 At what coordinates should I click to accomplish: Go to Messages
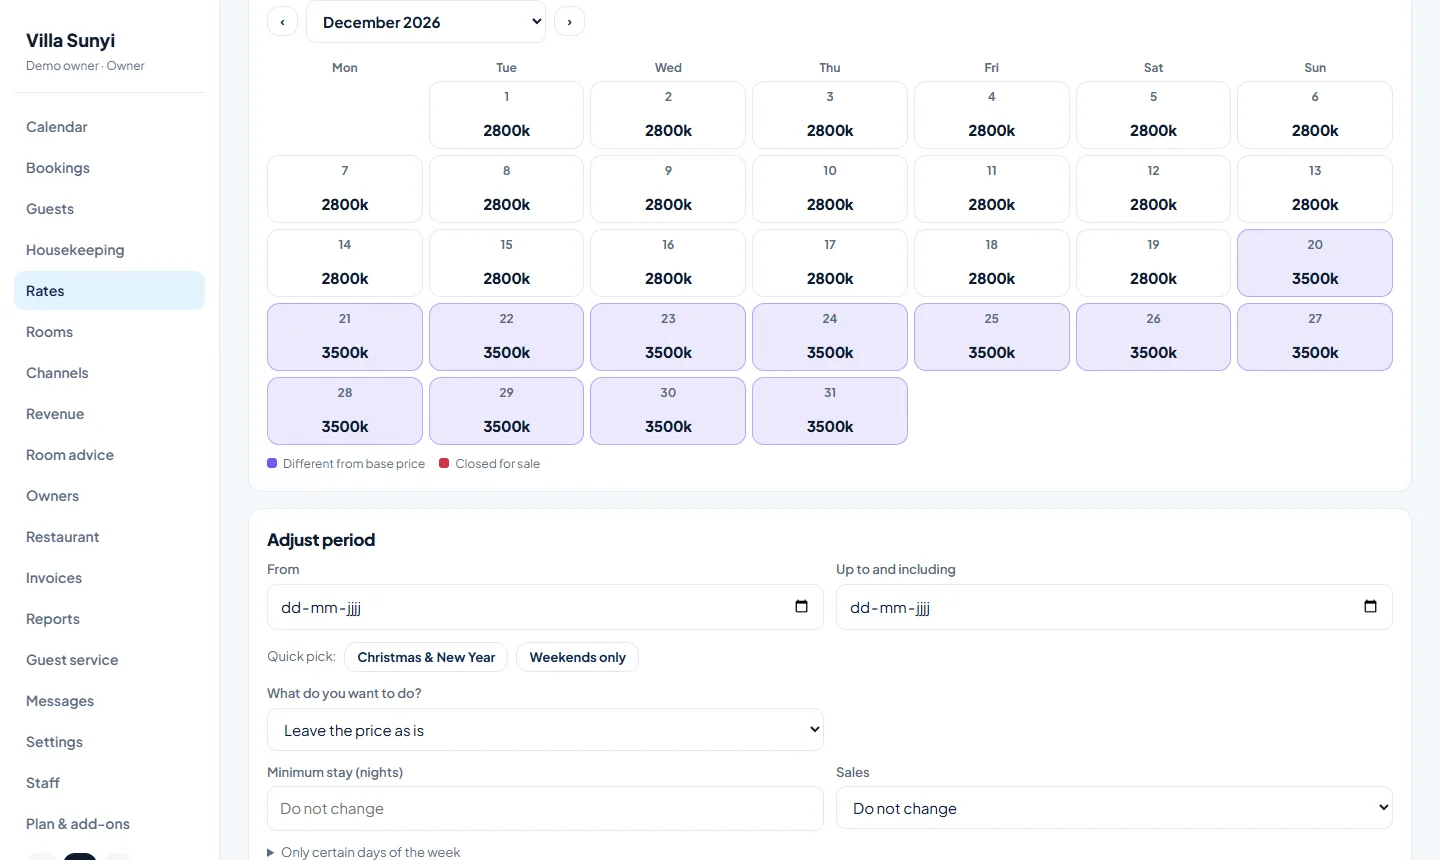109,701
